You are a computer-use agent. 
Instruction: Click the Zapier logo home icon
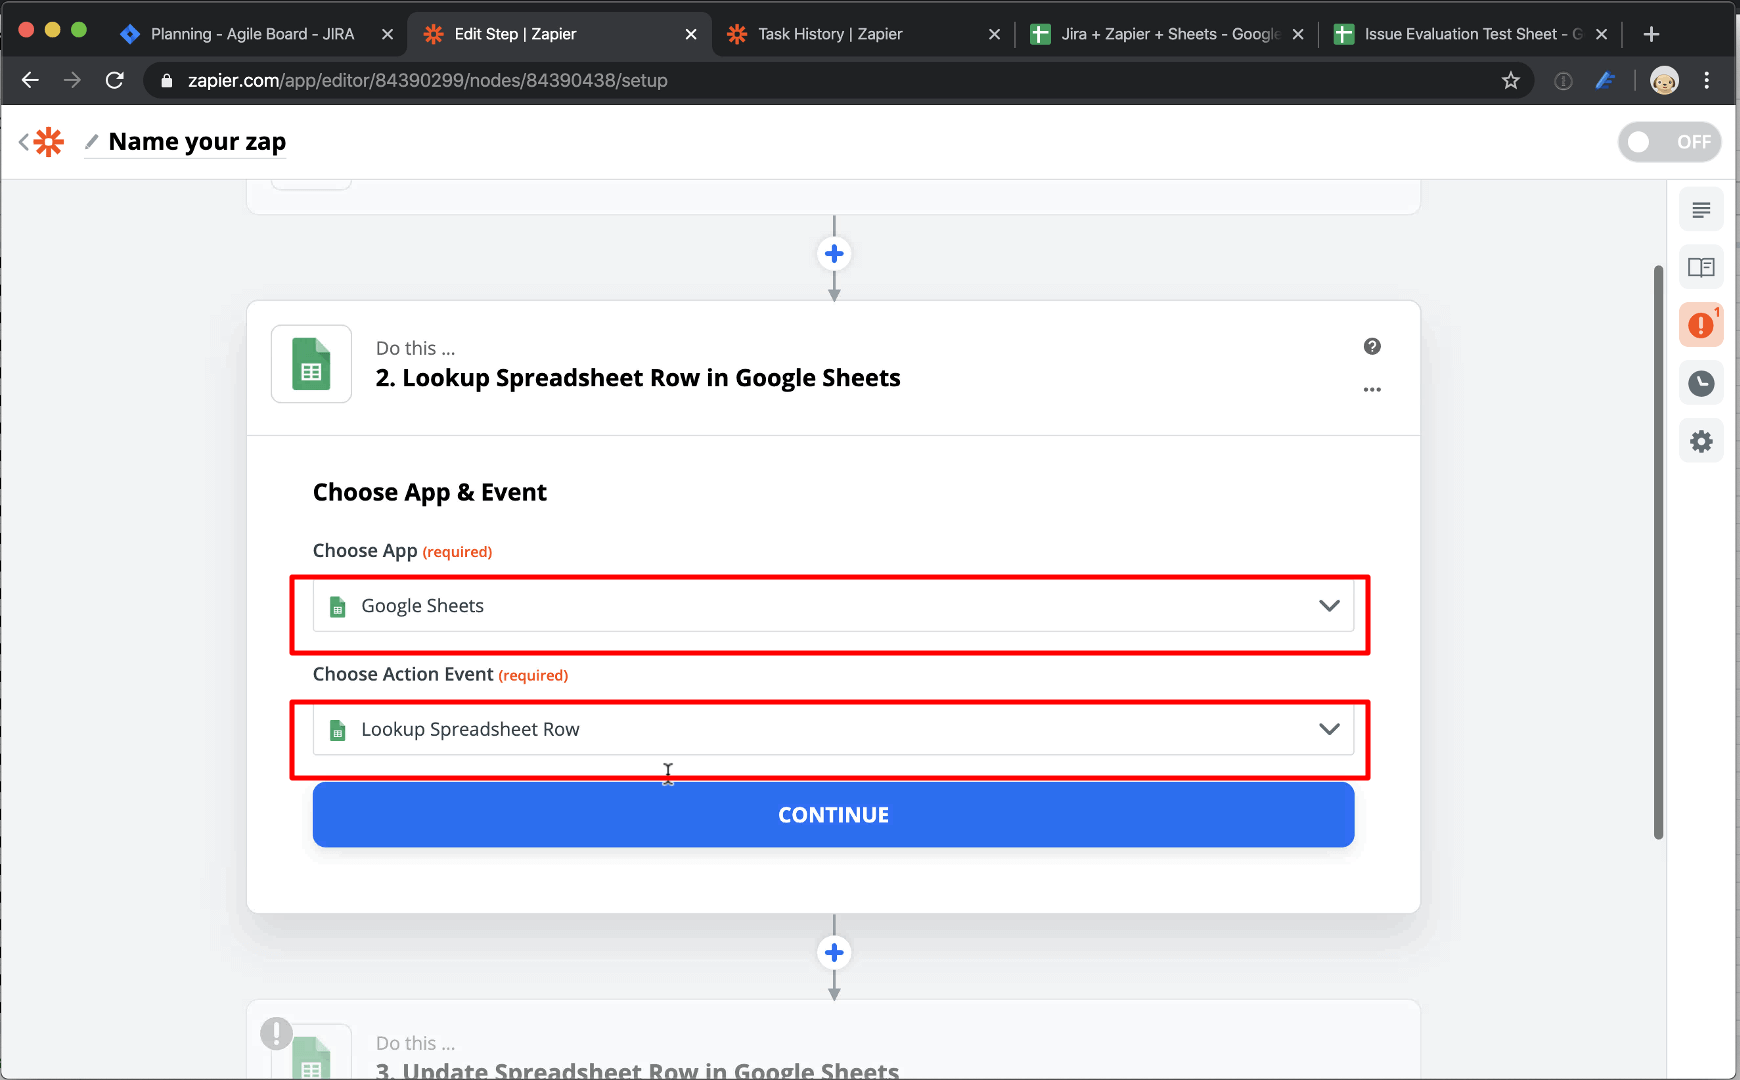pyautogui.click(x=49, y=142)
